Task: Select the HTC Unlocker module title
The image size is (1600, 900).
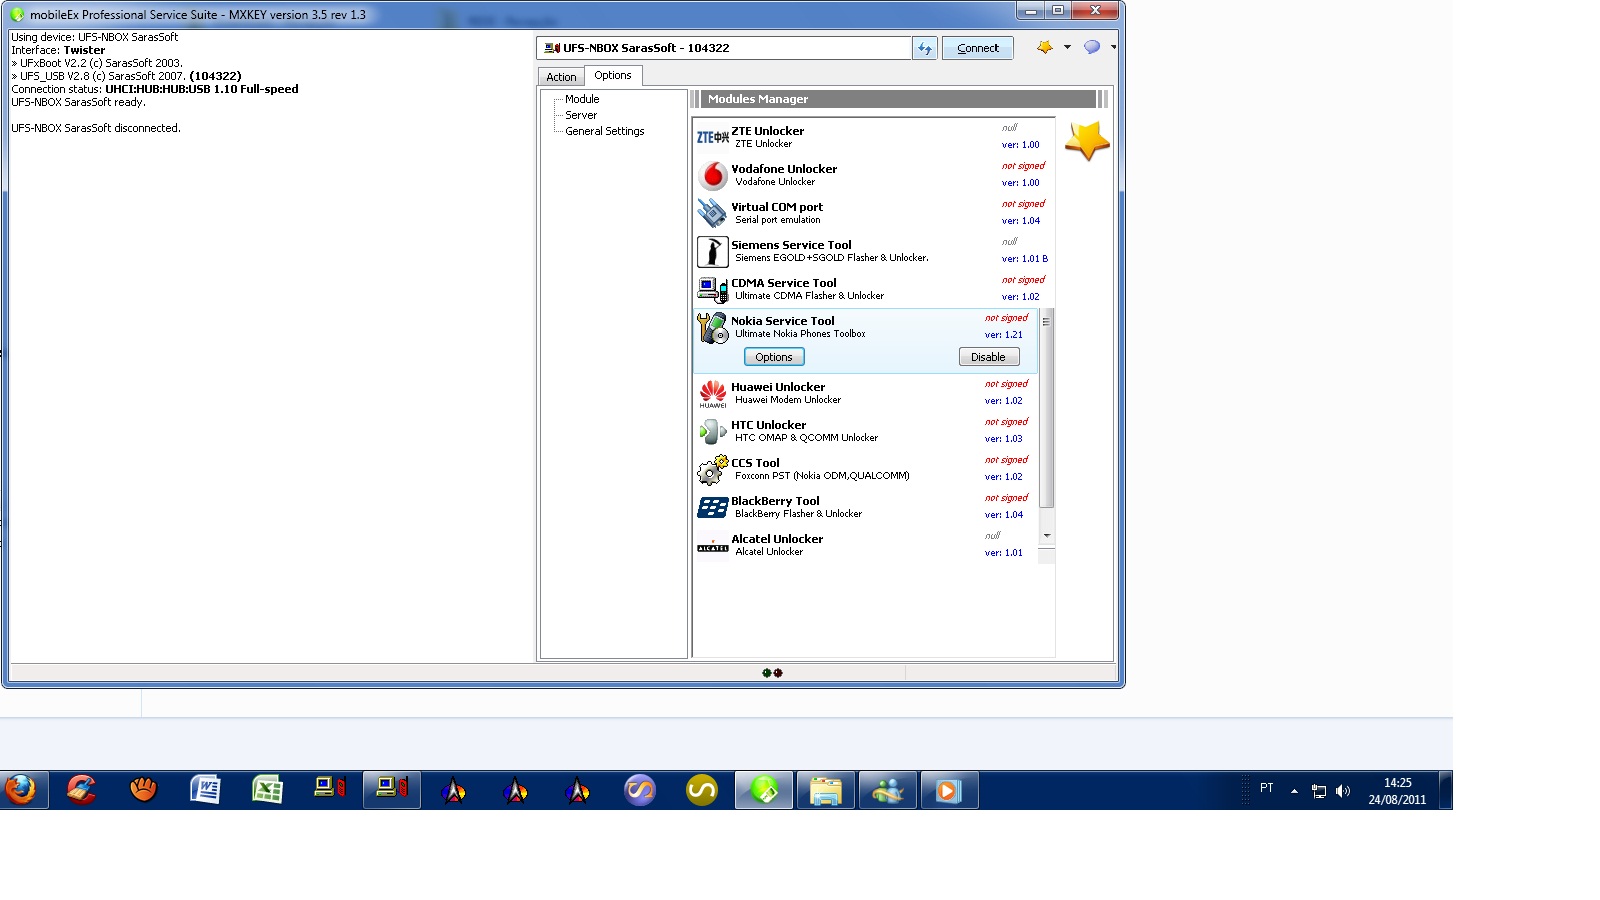Action: (x=768, y=425)
